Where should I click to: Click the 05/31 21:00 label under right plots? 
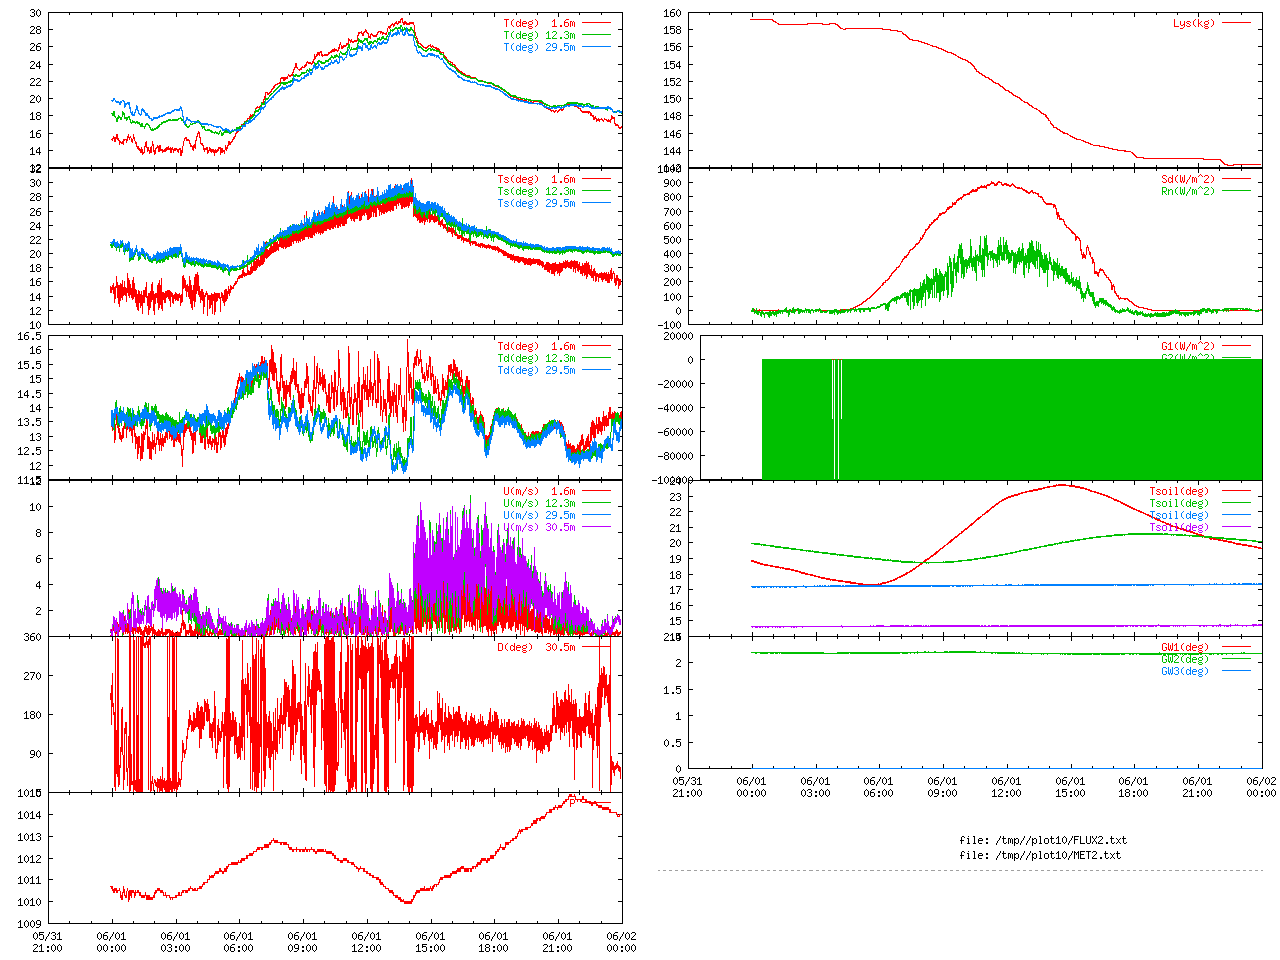tap(687, 787)
